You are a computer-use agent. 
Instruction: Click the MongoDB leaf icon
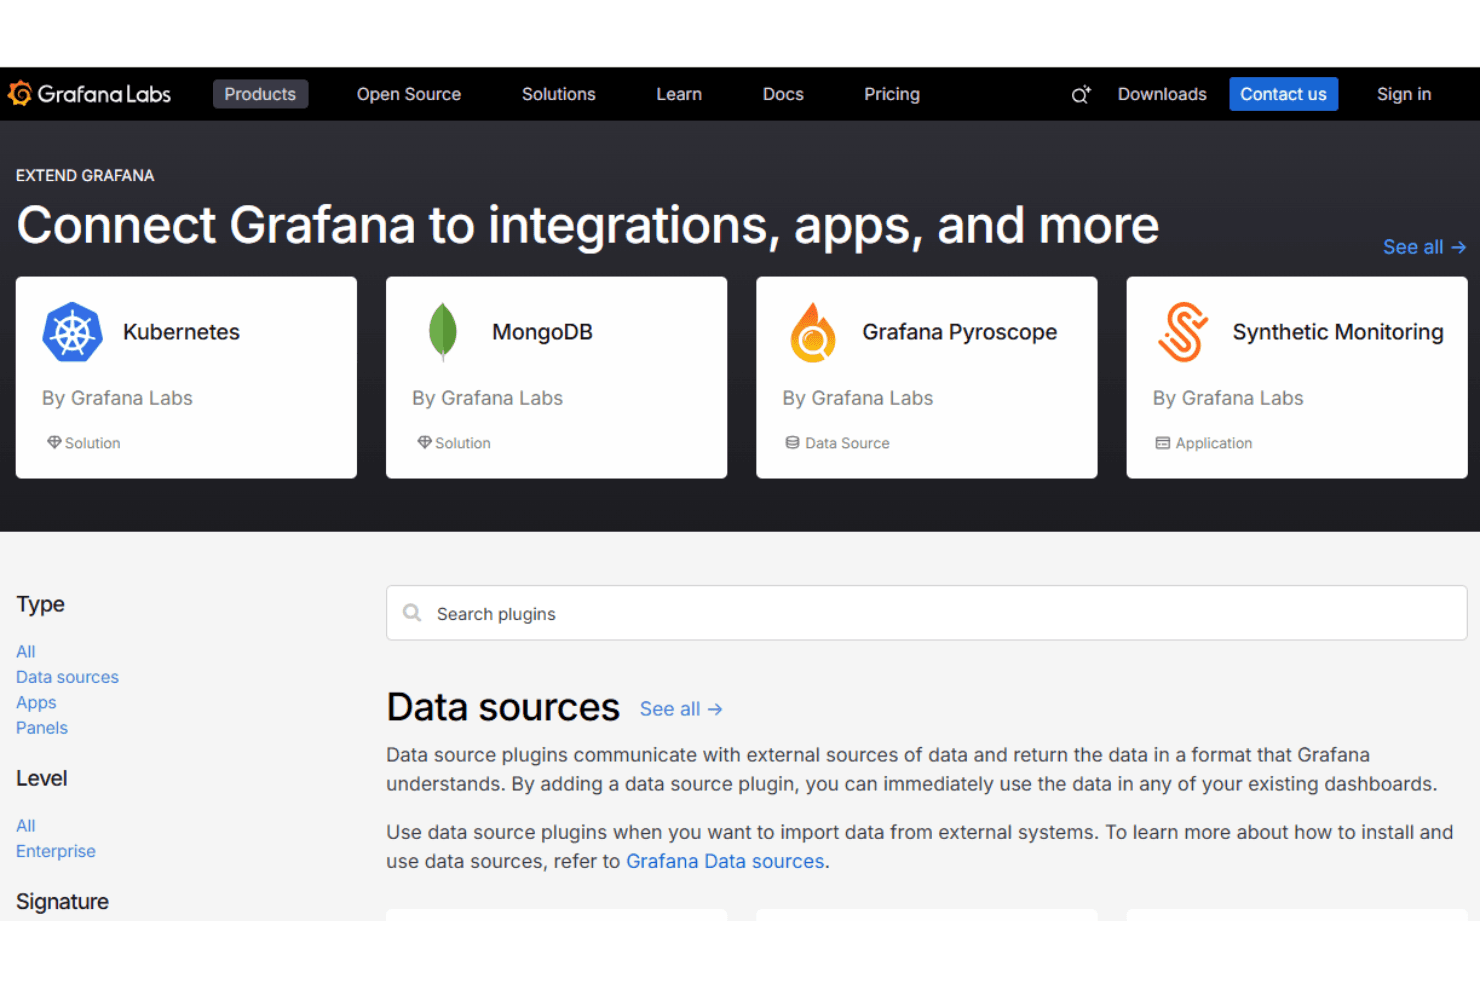click(442, 332)
